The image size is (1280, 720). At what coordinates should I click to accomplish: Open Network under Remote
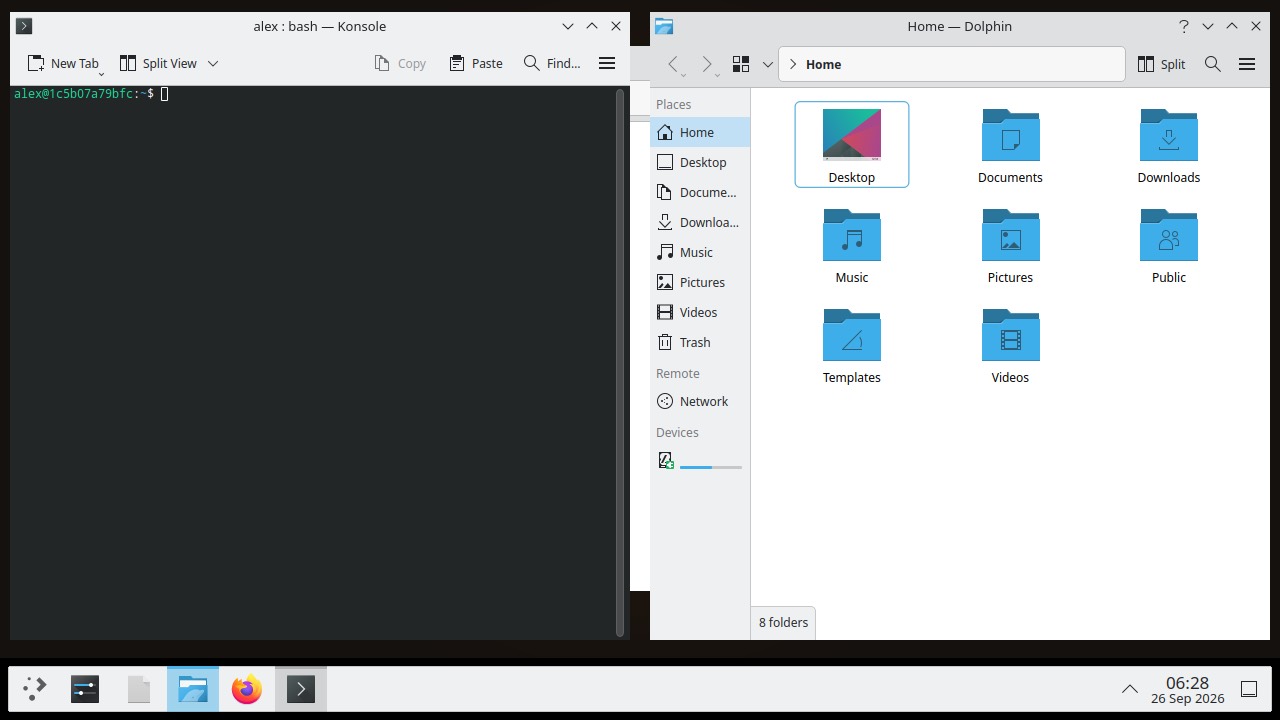coord(700,401)
